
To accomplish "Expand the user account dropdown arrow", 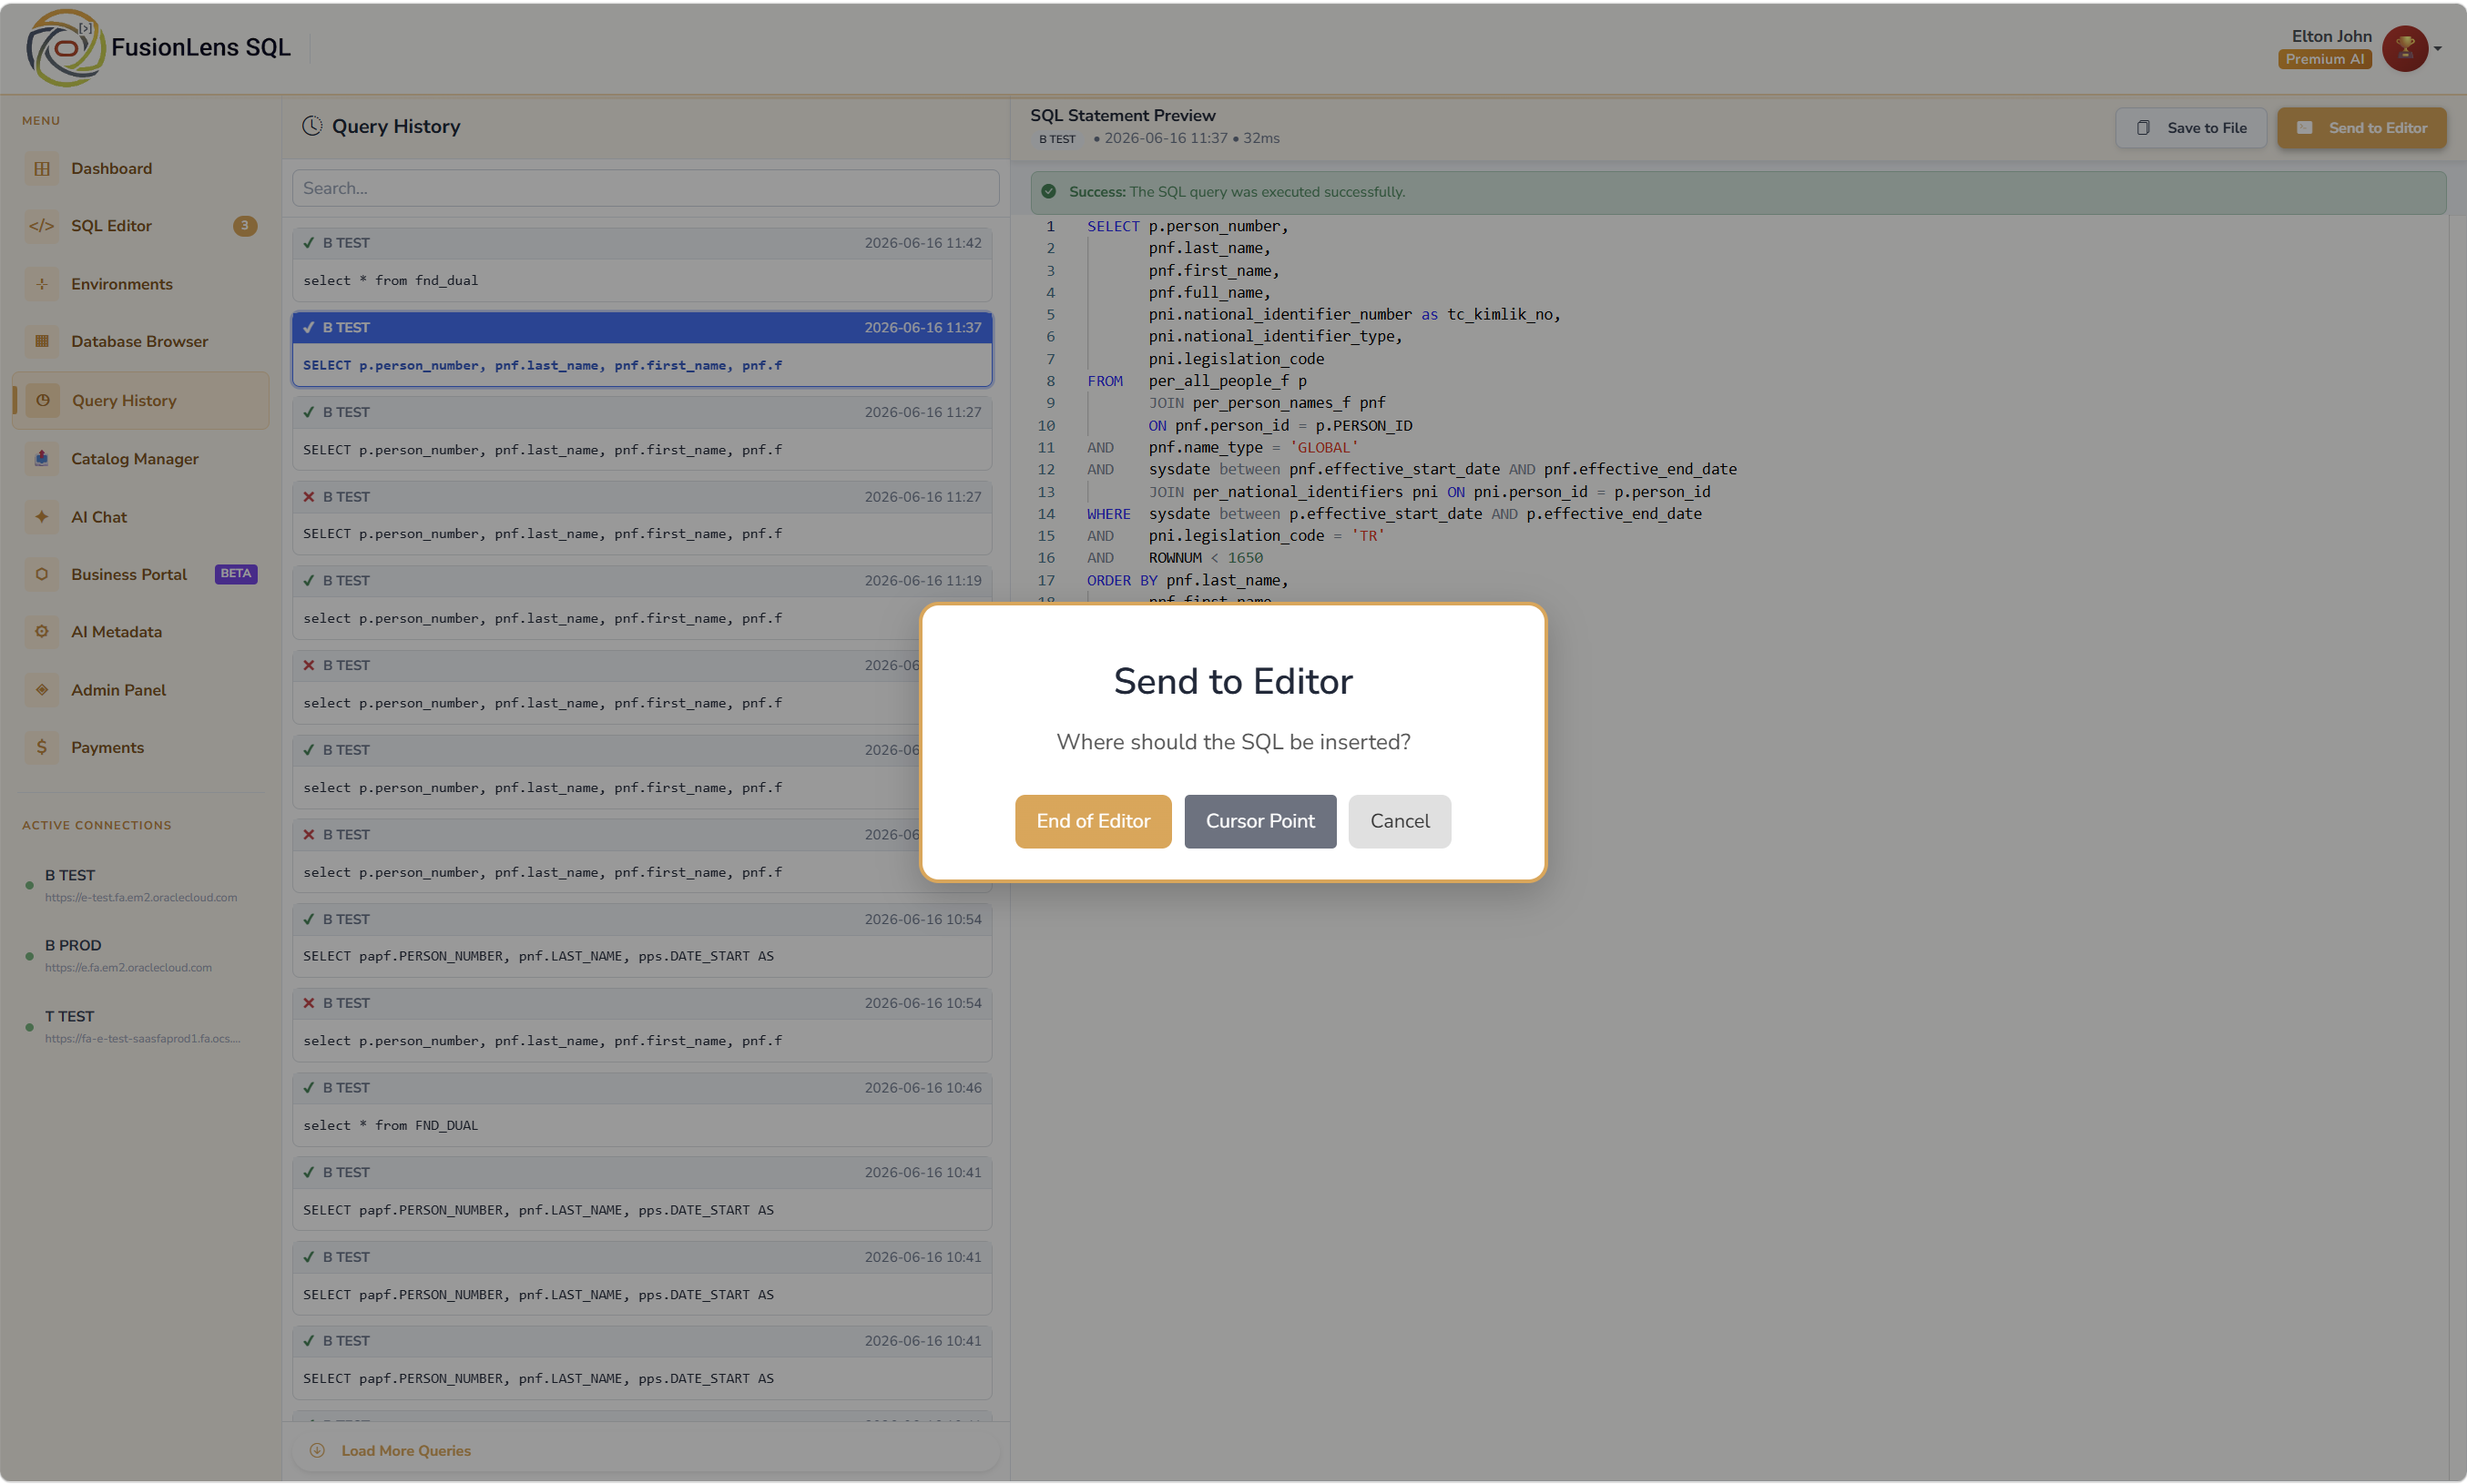I will coord(2437,48).
